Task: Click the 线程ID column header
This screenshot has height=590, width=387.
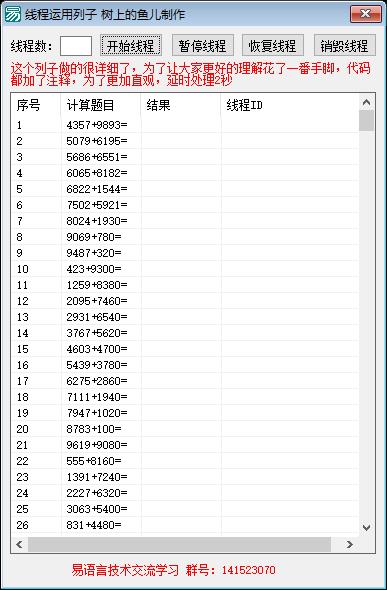Action: (290, 105)
